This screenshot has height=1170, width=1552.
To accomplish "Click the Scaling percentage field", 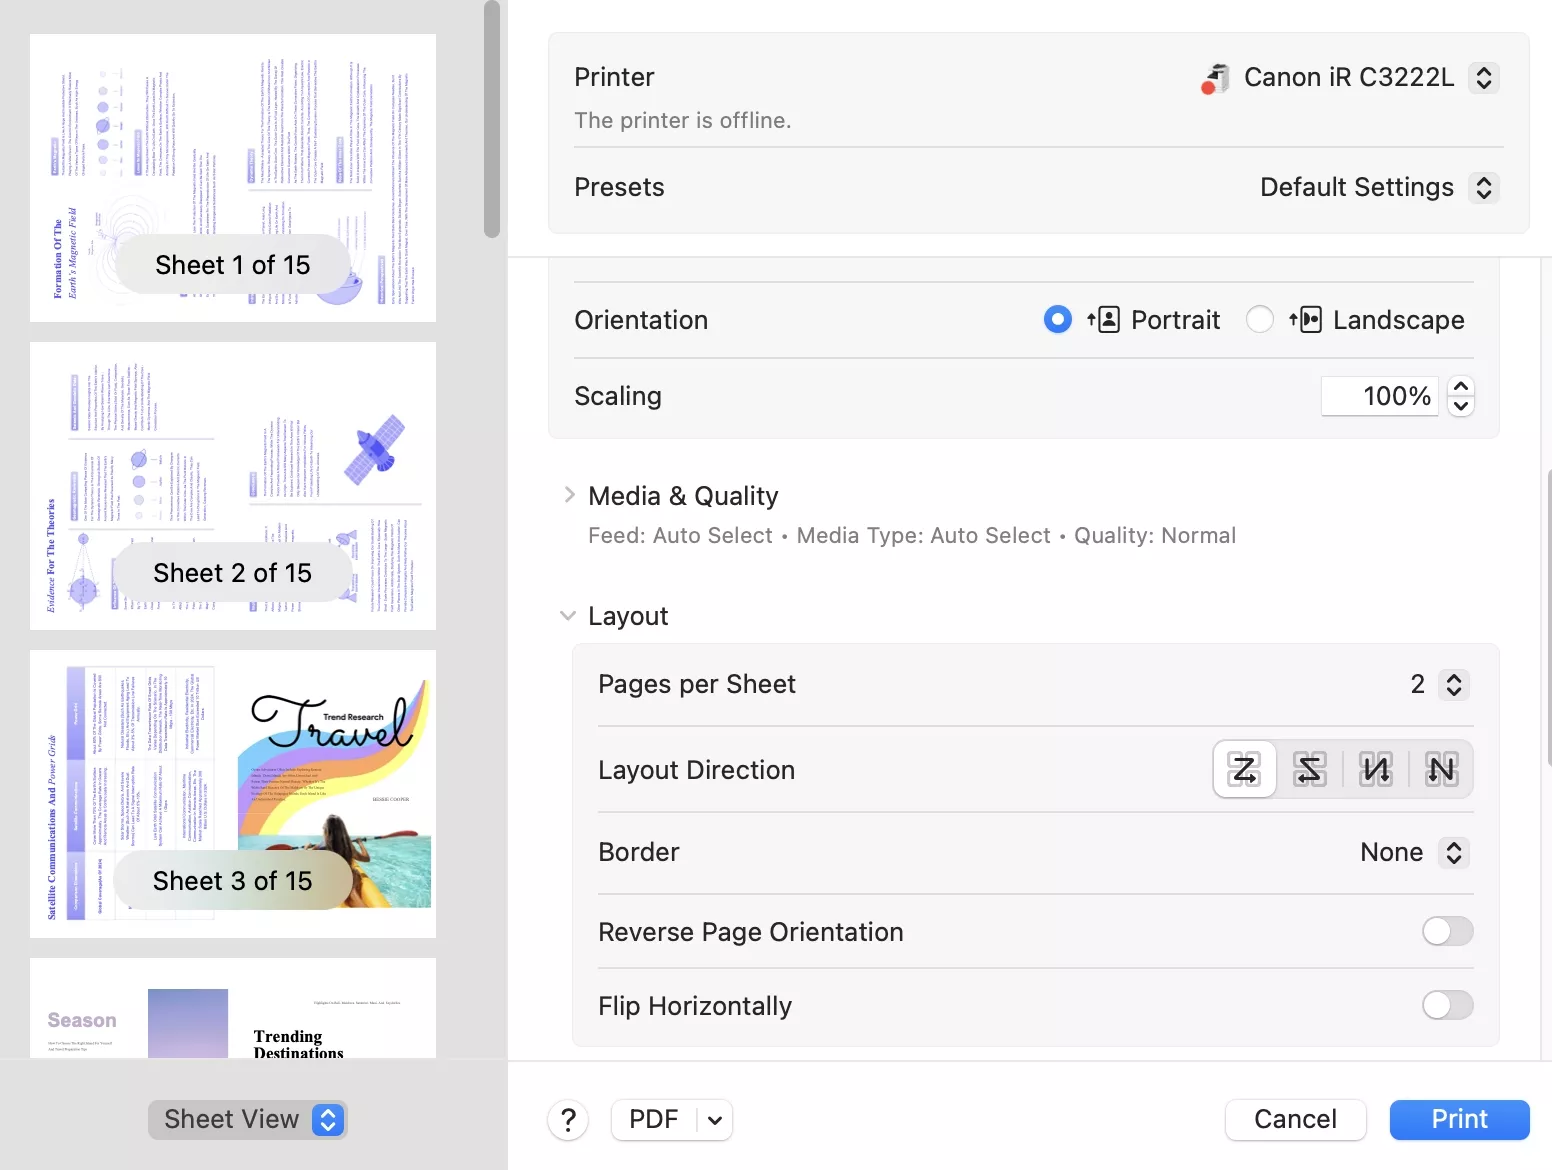I will coord(1380,396).
